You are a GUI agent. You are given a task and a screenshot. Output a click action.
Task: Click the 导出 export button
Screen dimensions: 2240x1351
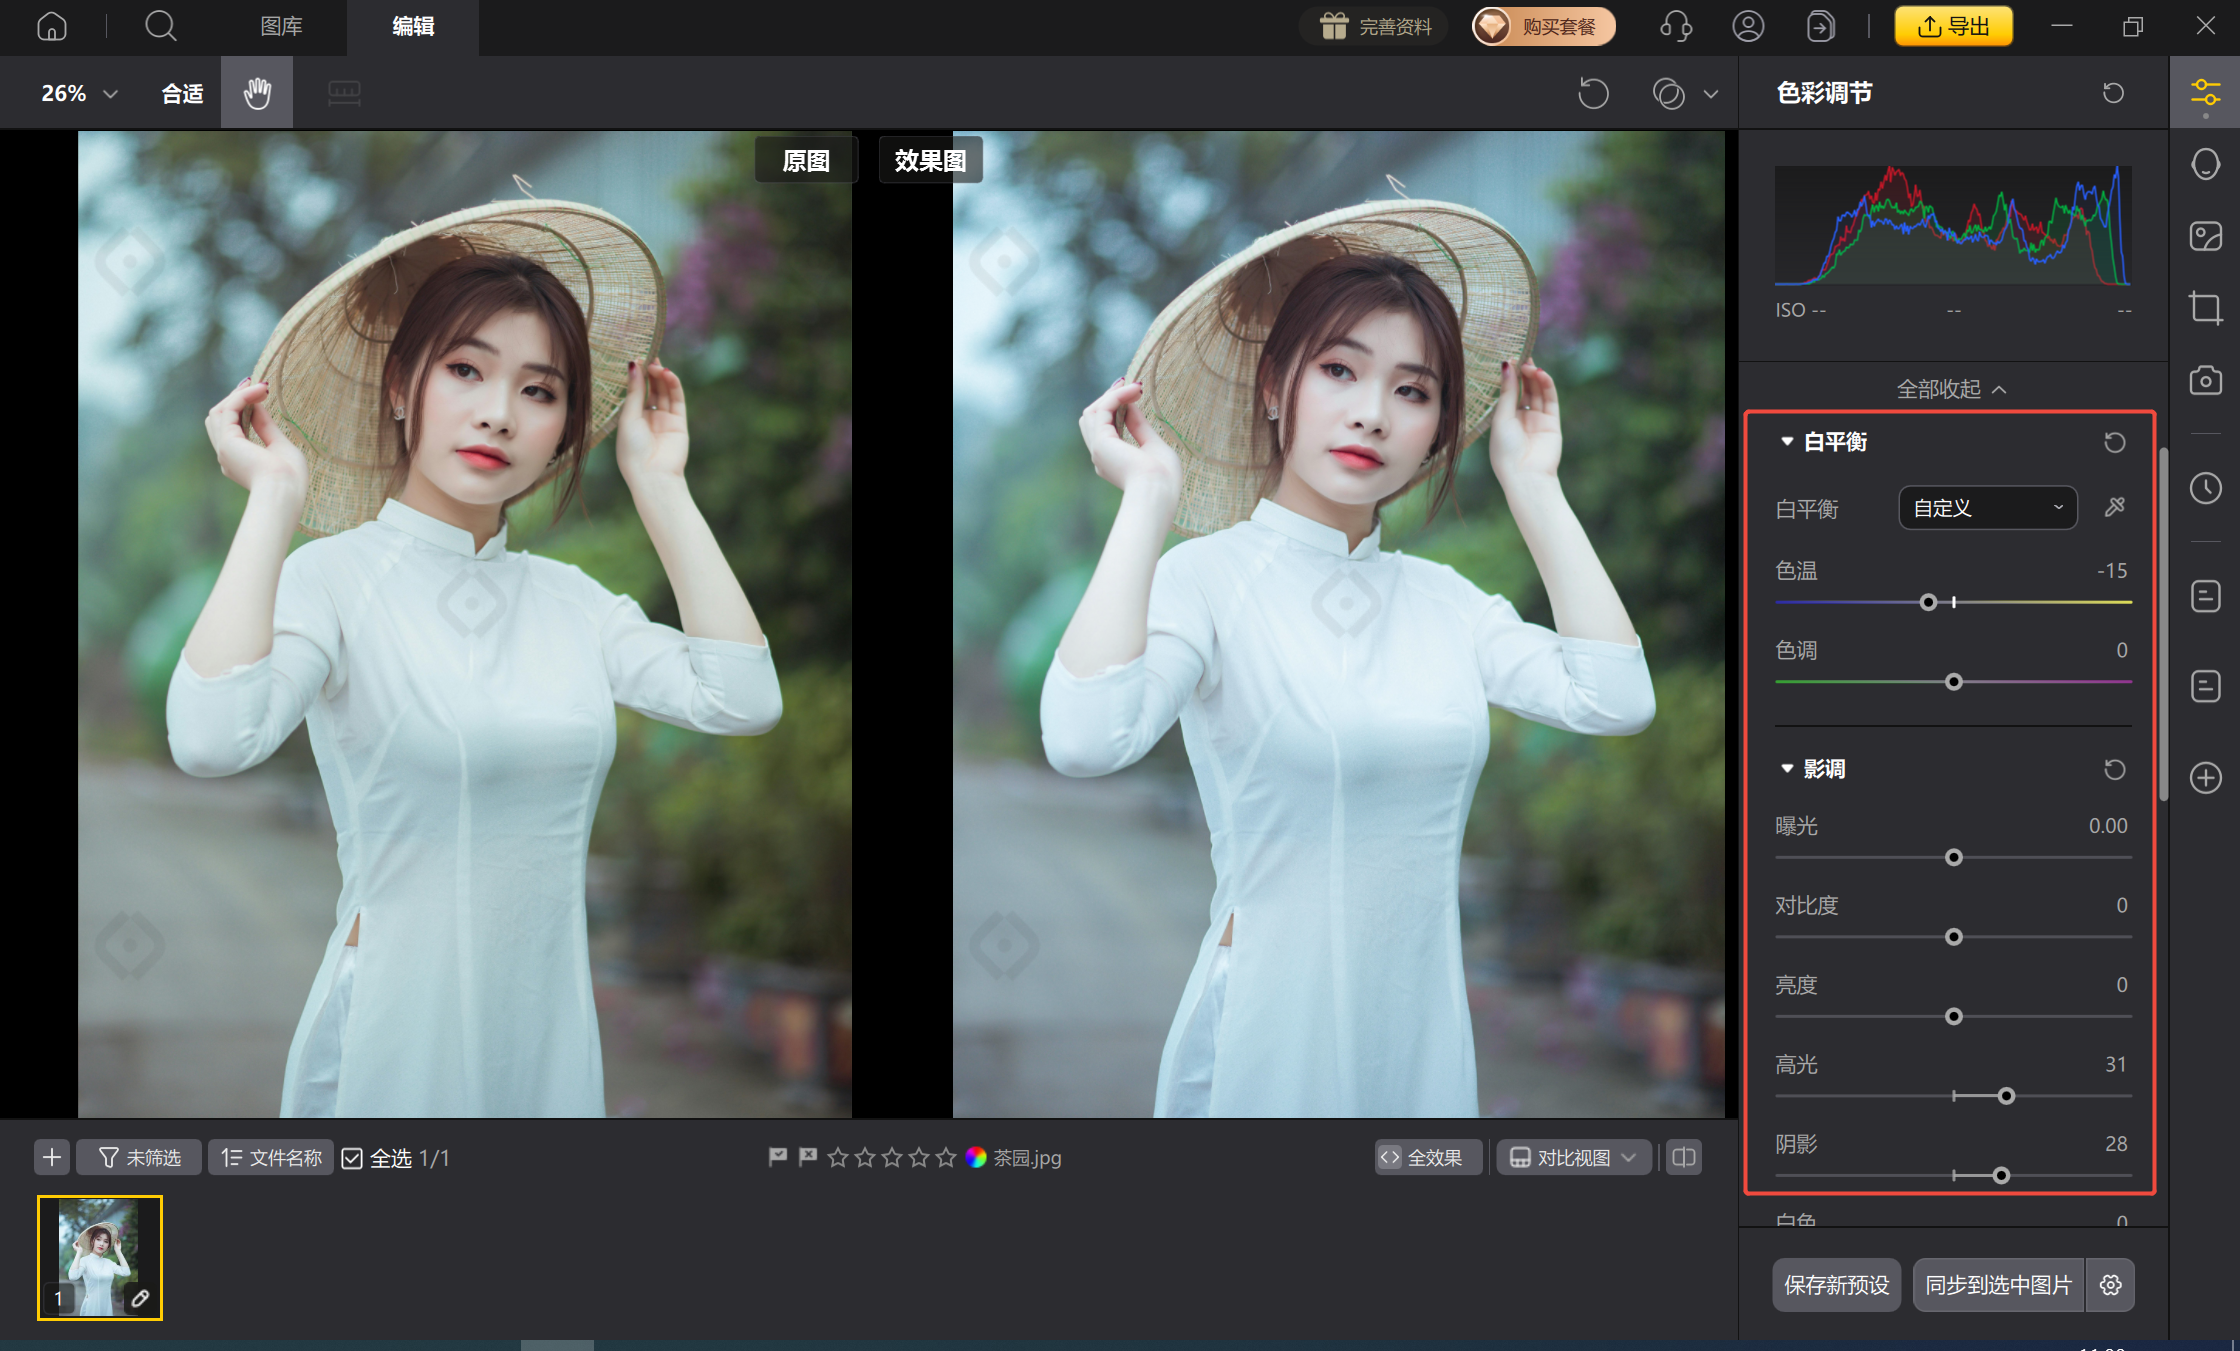1953,26
